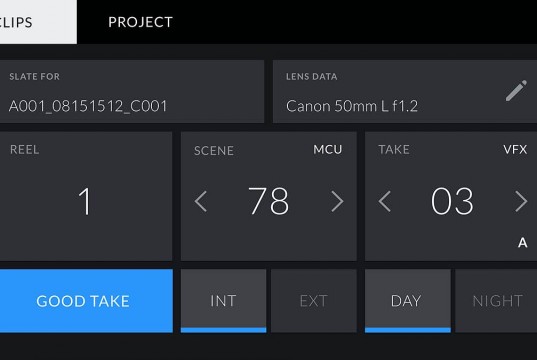Select INT location option
This screenshot has width=537, height=360.
[x=223, y=301]
